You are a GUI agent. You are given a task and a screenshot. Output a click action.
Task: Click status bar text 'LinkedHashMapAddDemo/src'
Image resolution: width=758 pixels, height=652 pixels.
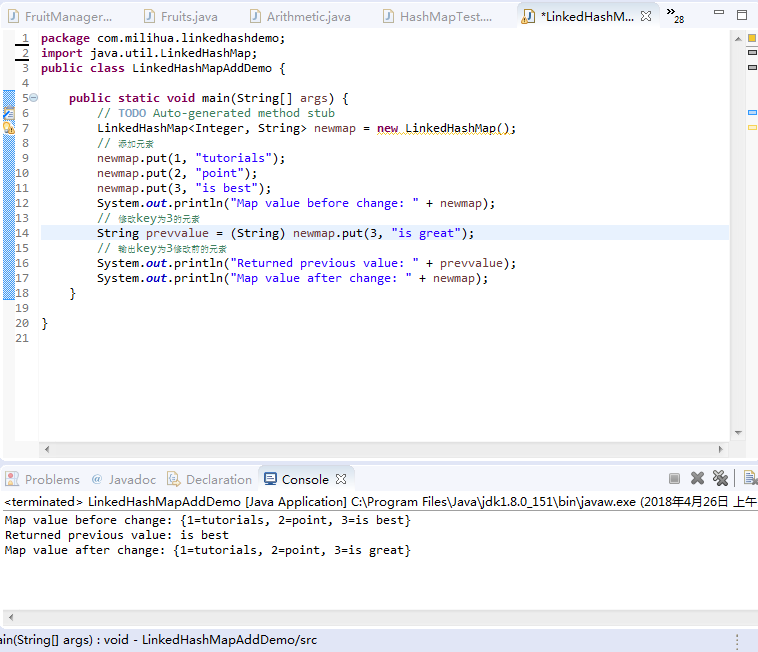point(230,640)
